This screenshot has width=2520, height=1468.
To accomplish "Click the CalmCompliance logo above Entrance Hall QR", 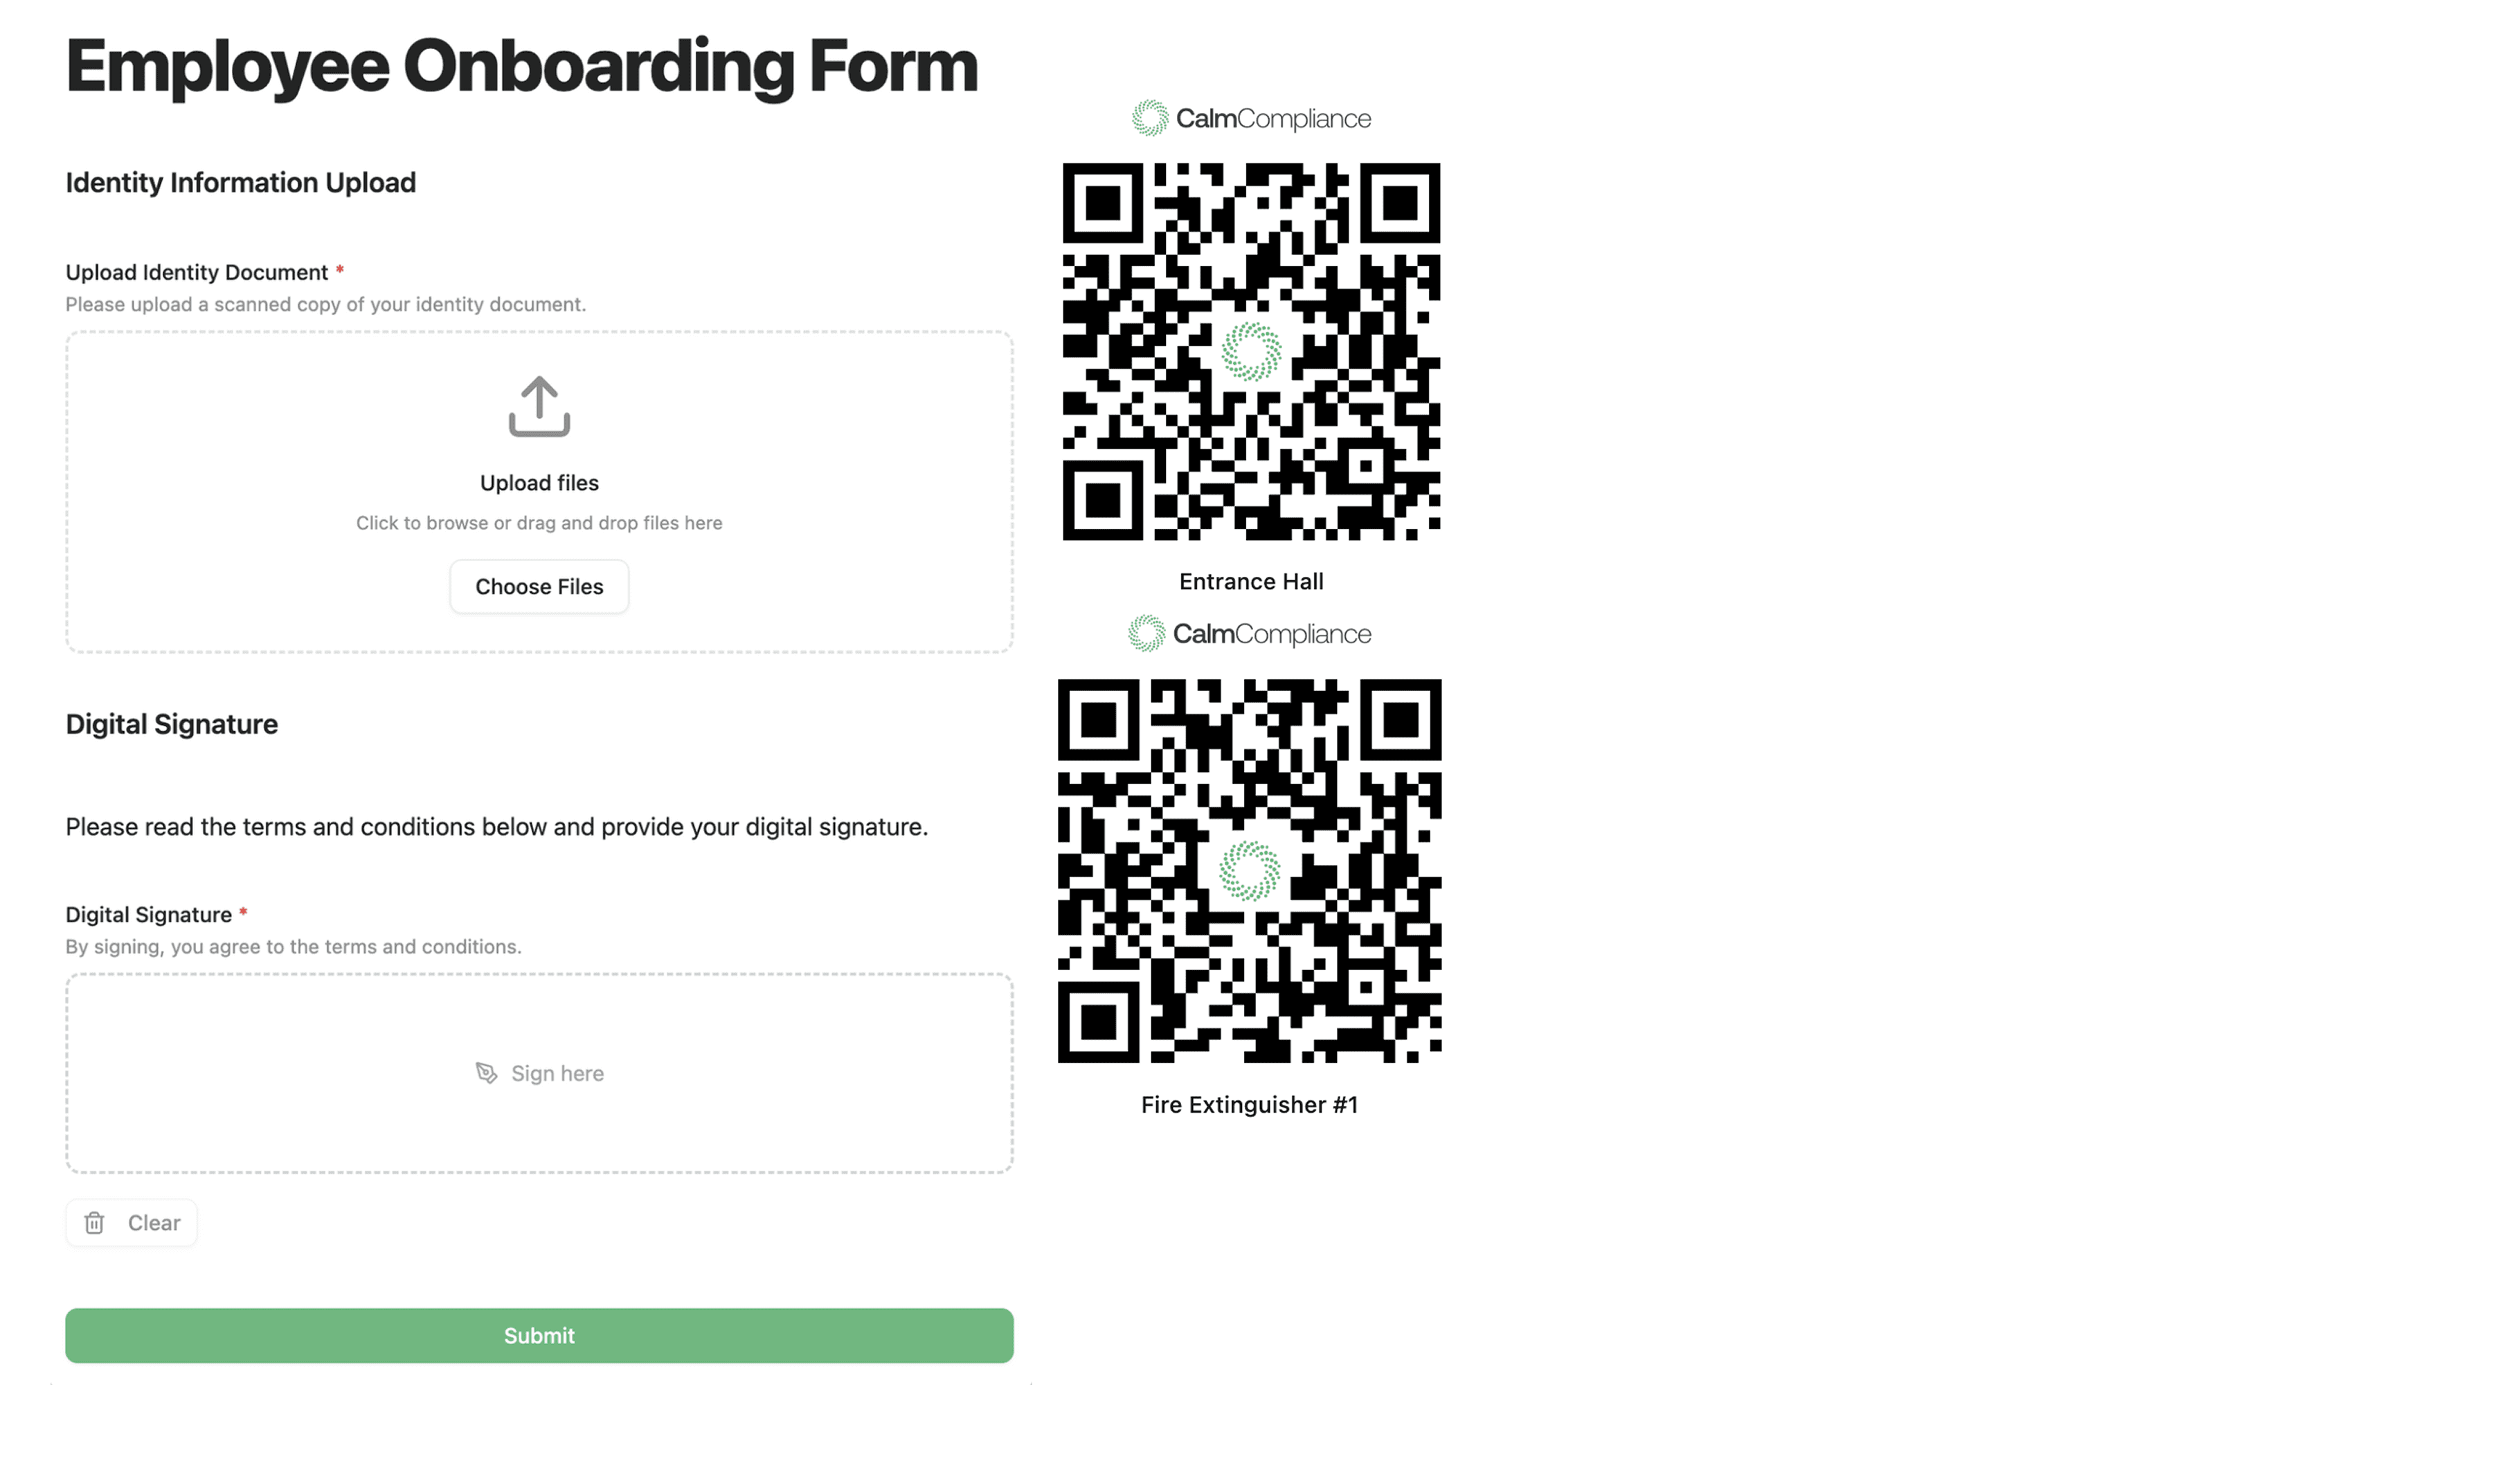I will click(x=1251, y=118).
